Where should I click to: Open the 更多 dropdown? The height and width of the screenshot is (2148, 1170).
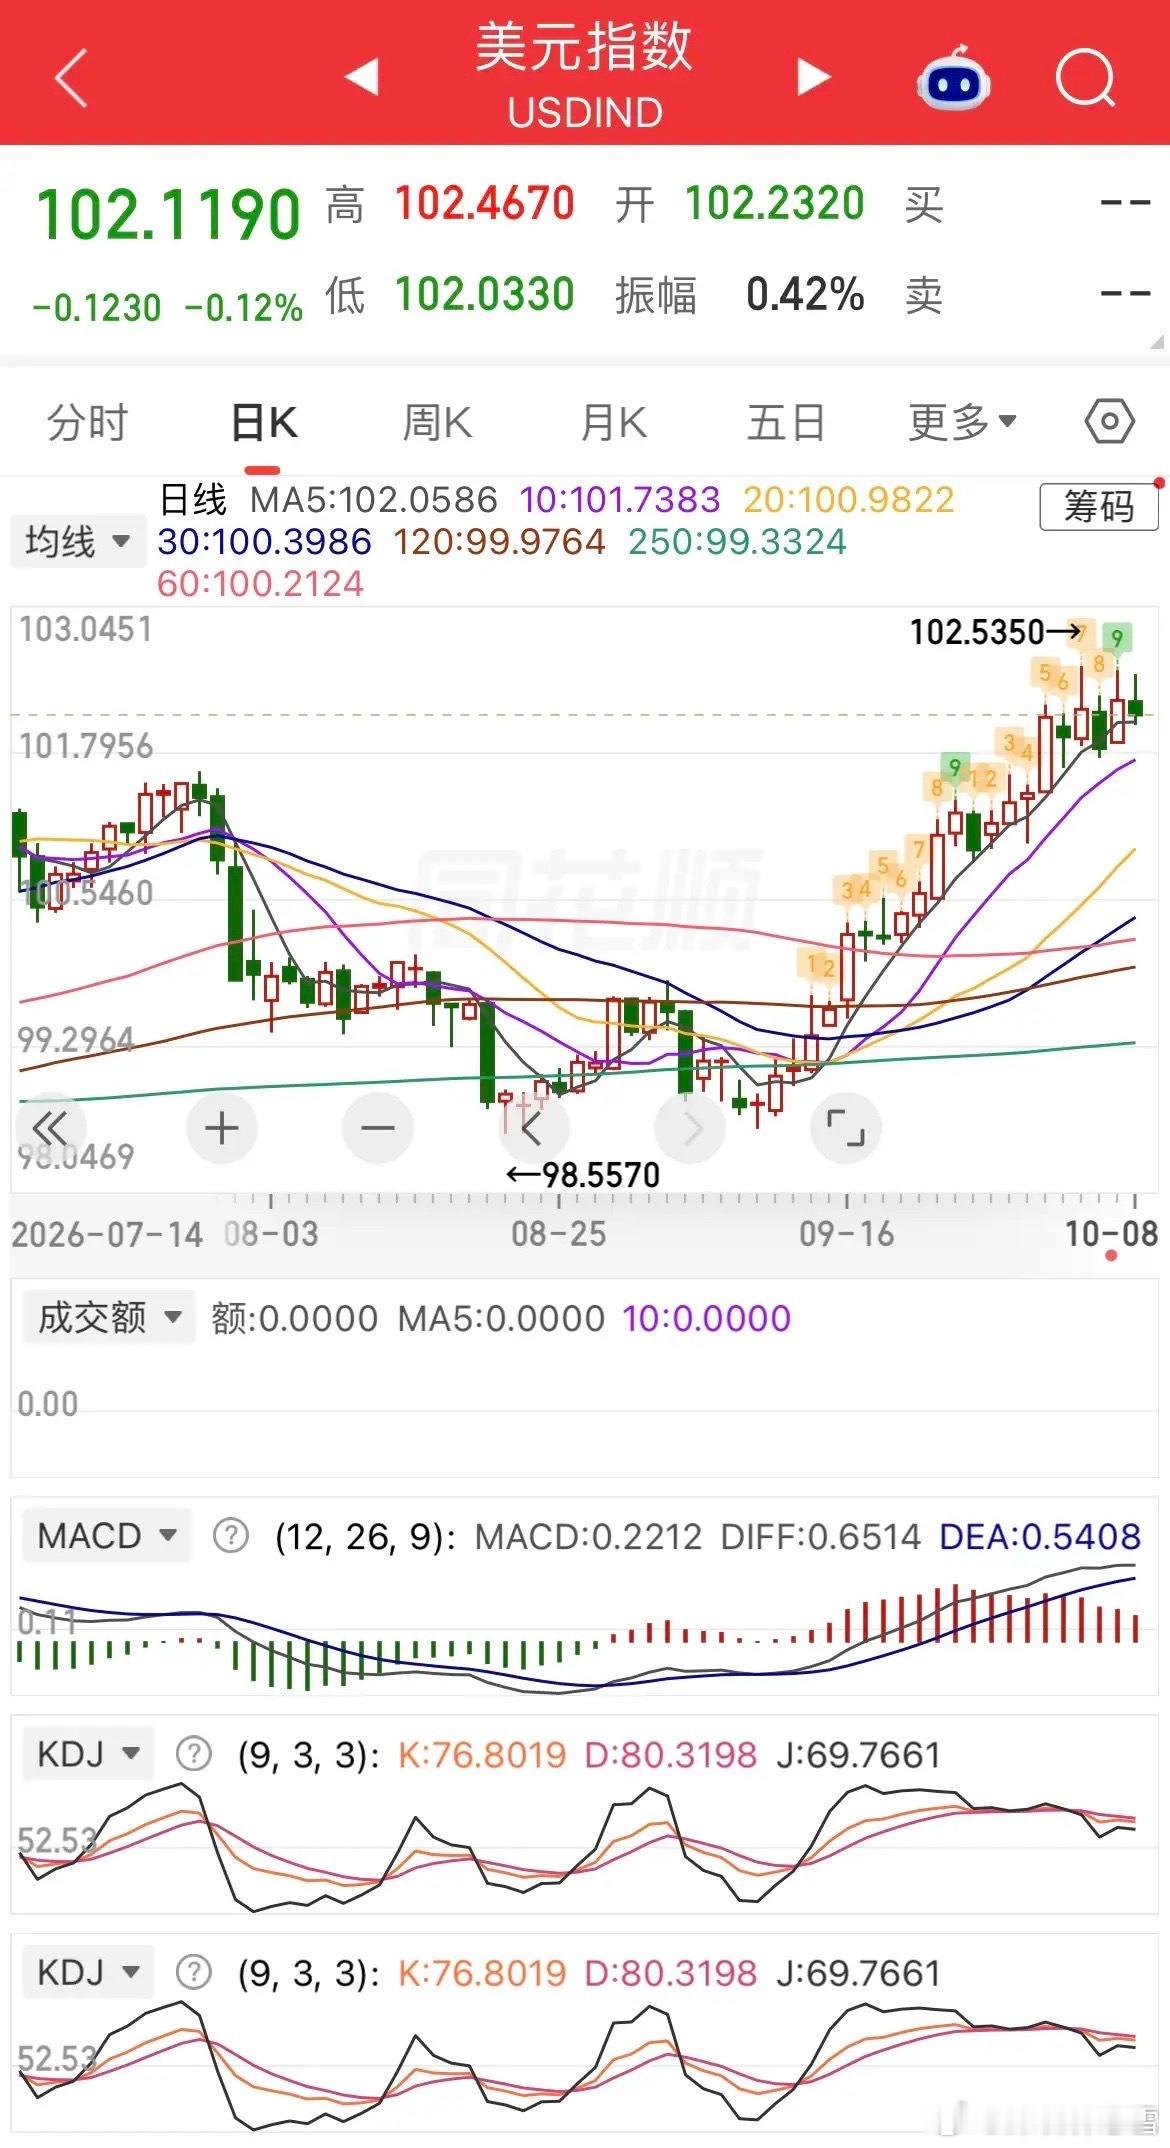coord(962,423)
